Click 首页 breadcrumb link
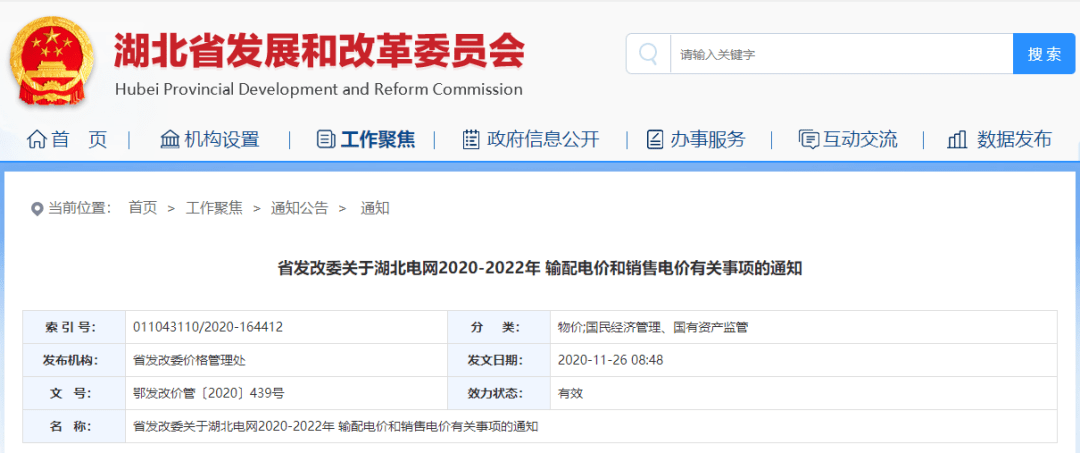Viewport: 1080px width, 453px height. pos(143,208)
